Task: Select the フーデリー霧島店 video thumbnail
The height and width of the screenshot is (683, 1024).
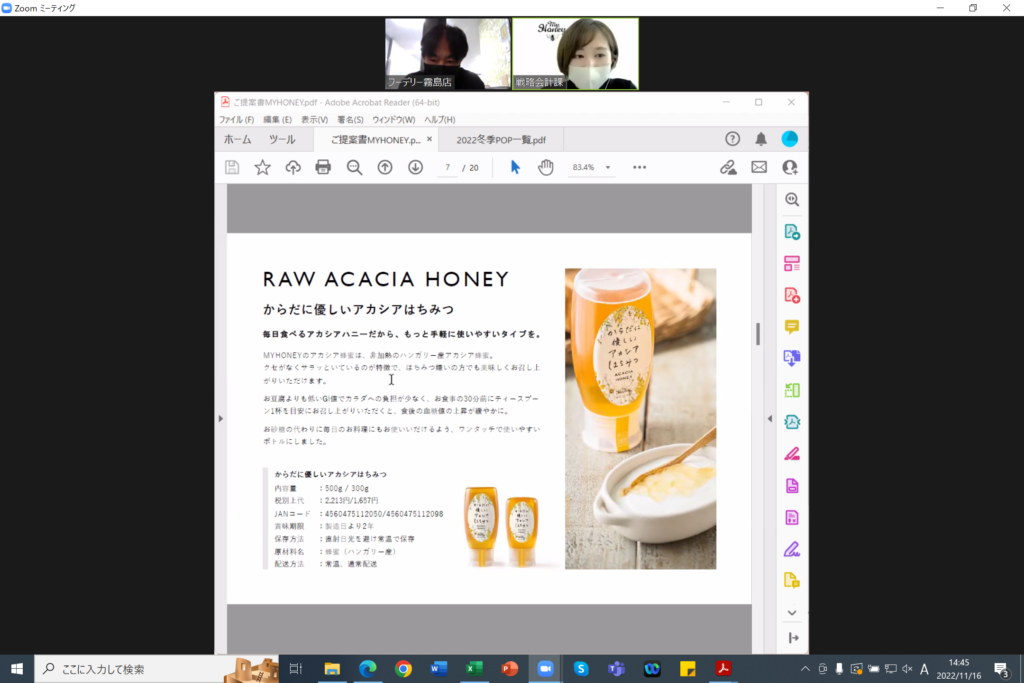Action: (x=447, y=54)
